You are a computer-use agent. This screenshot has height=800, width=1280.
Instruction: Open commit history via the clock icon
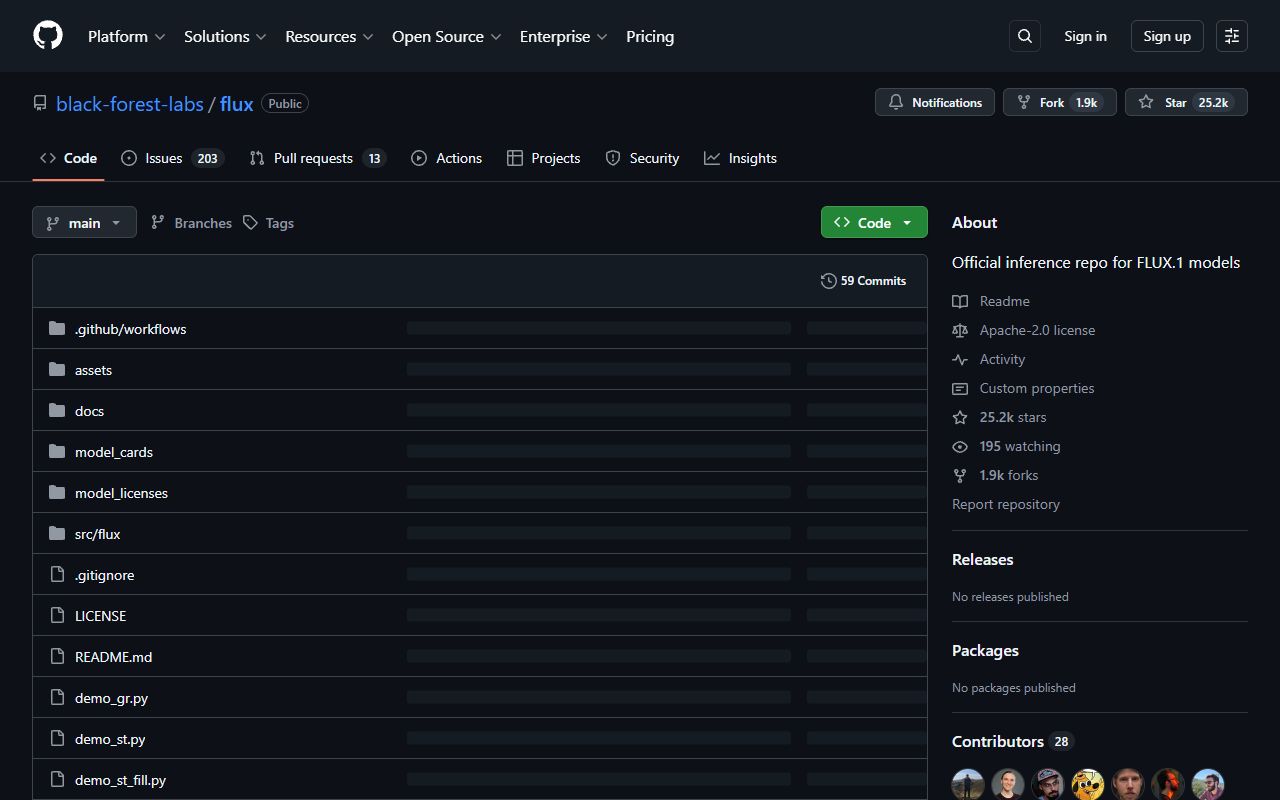829,281
